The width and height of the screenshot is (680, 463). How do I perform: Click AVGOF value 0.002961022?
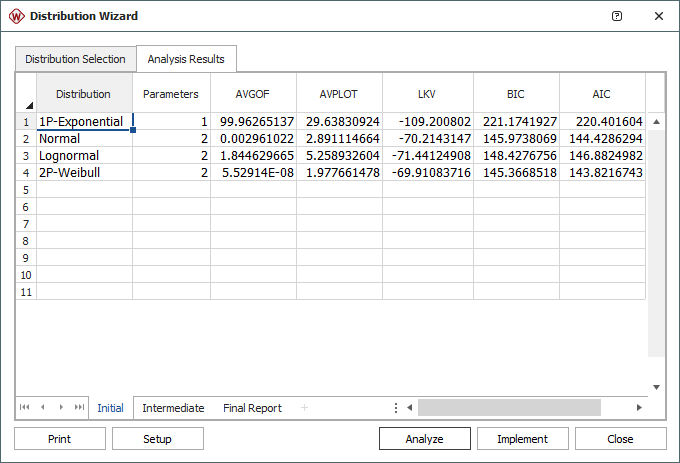(253, 139)
